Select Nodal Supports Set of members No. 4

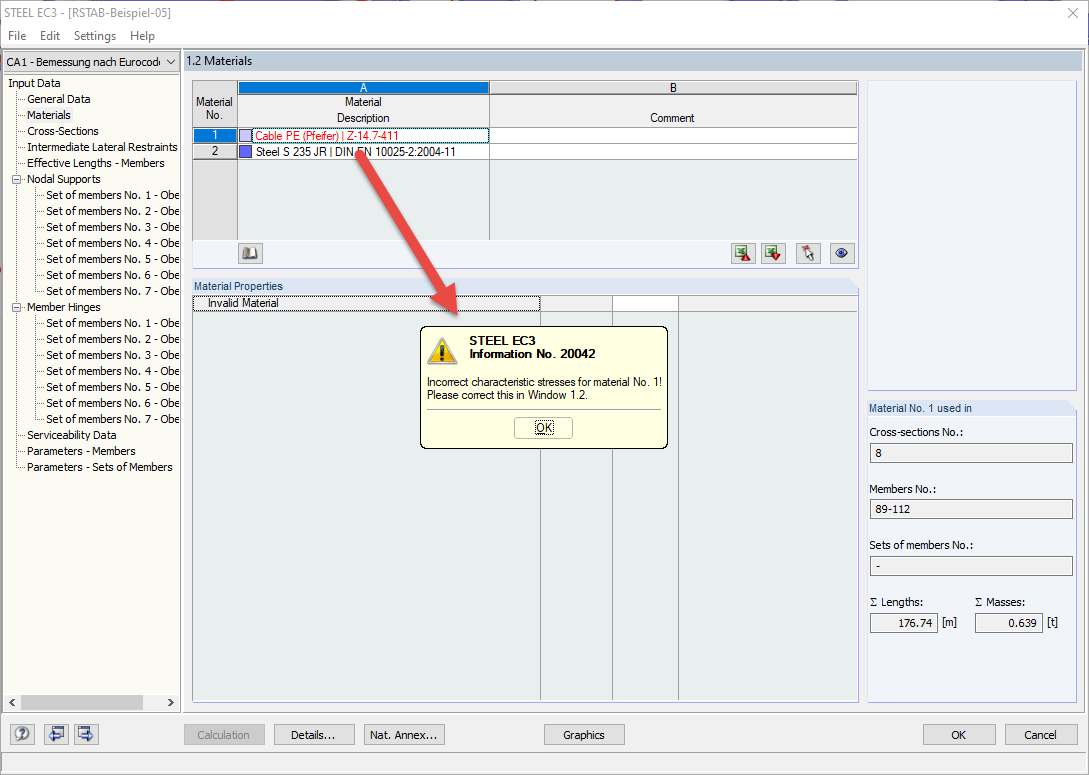pyautogui.click(x=113, y=243)
